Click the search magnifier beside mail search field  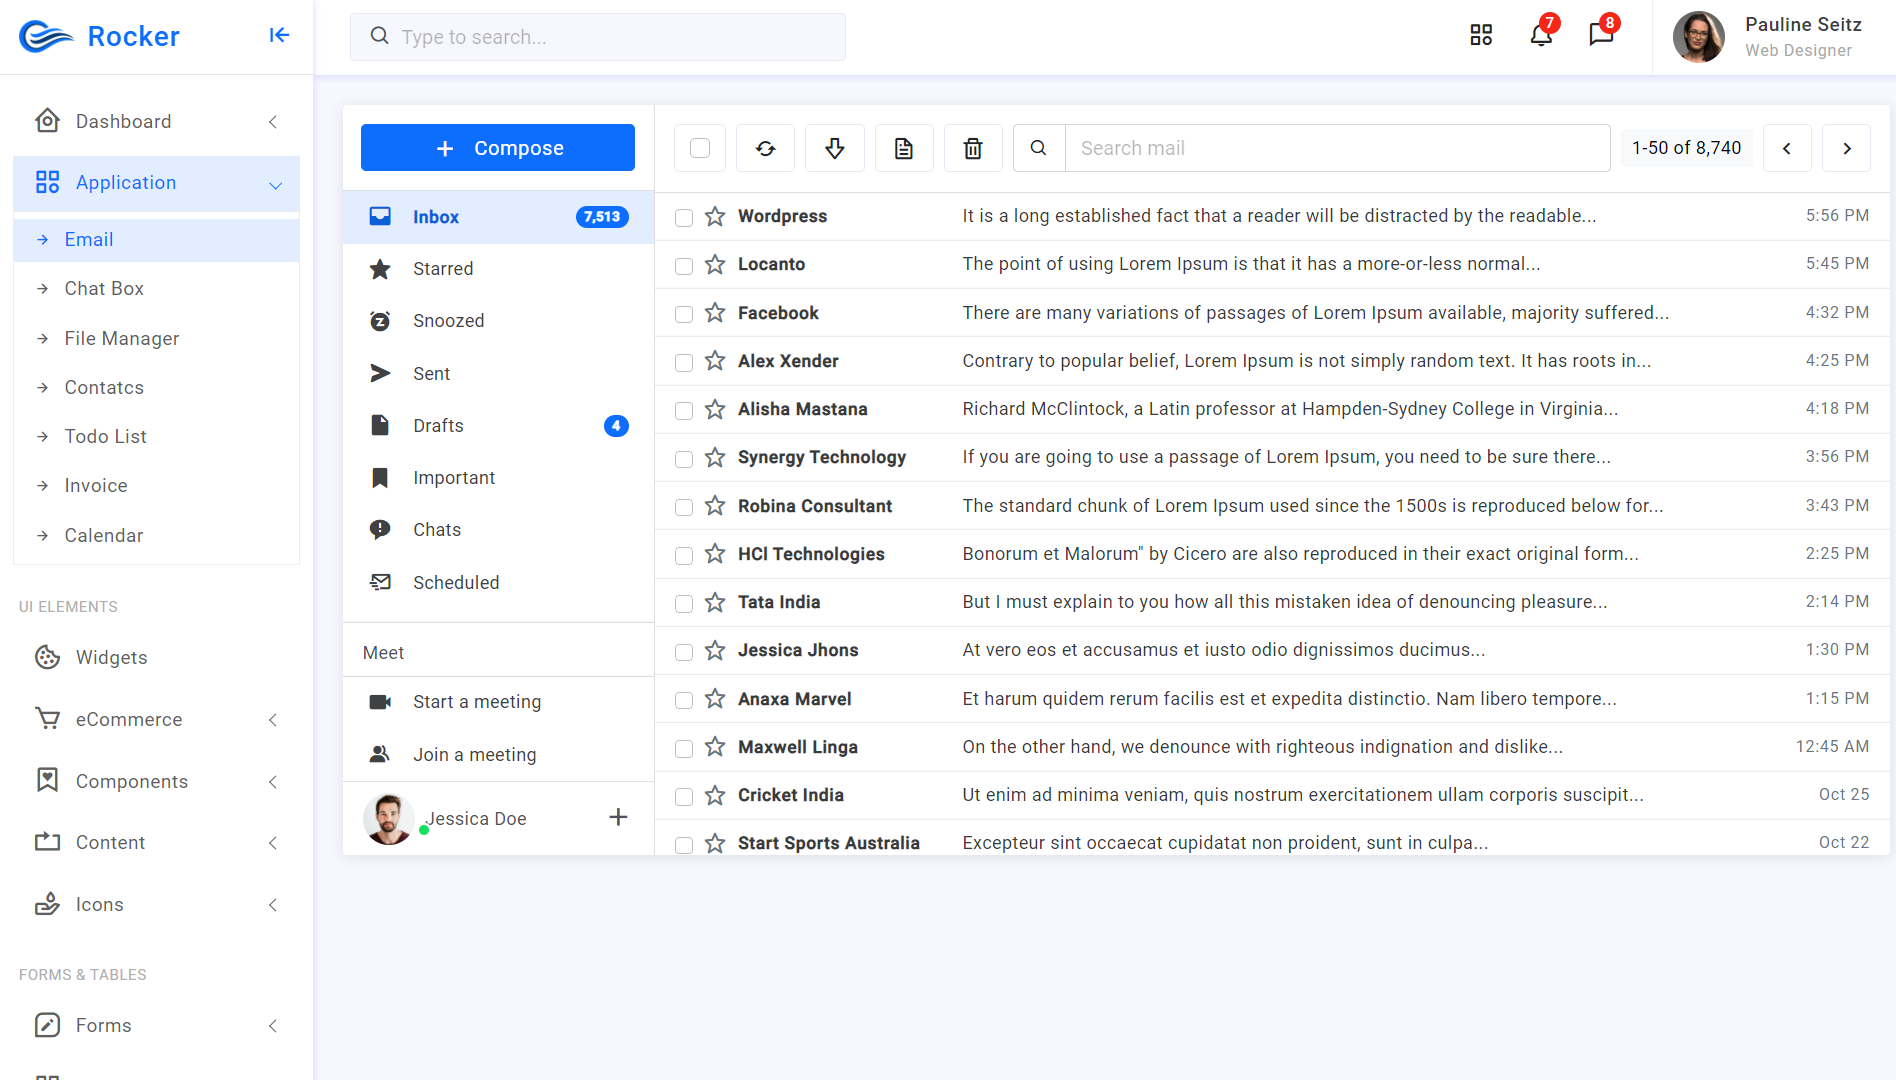click(x=1038, y=147)
